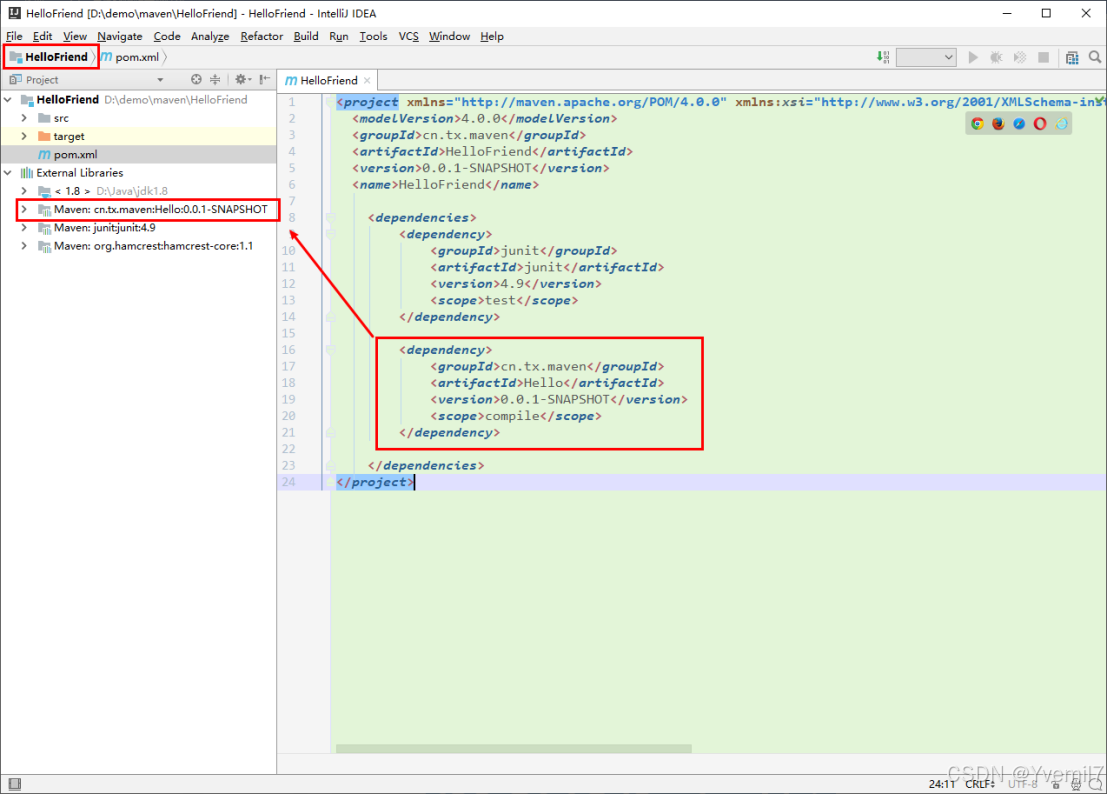Open the Code menu

pos(167,36)
